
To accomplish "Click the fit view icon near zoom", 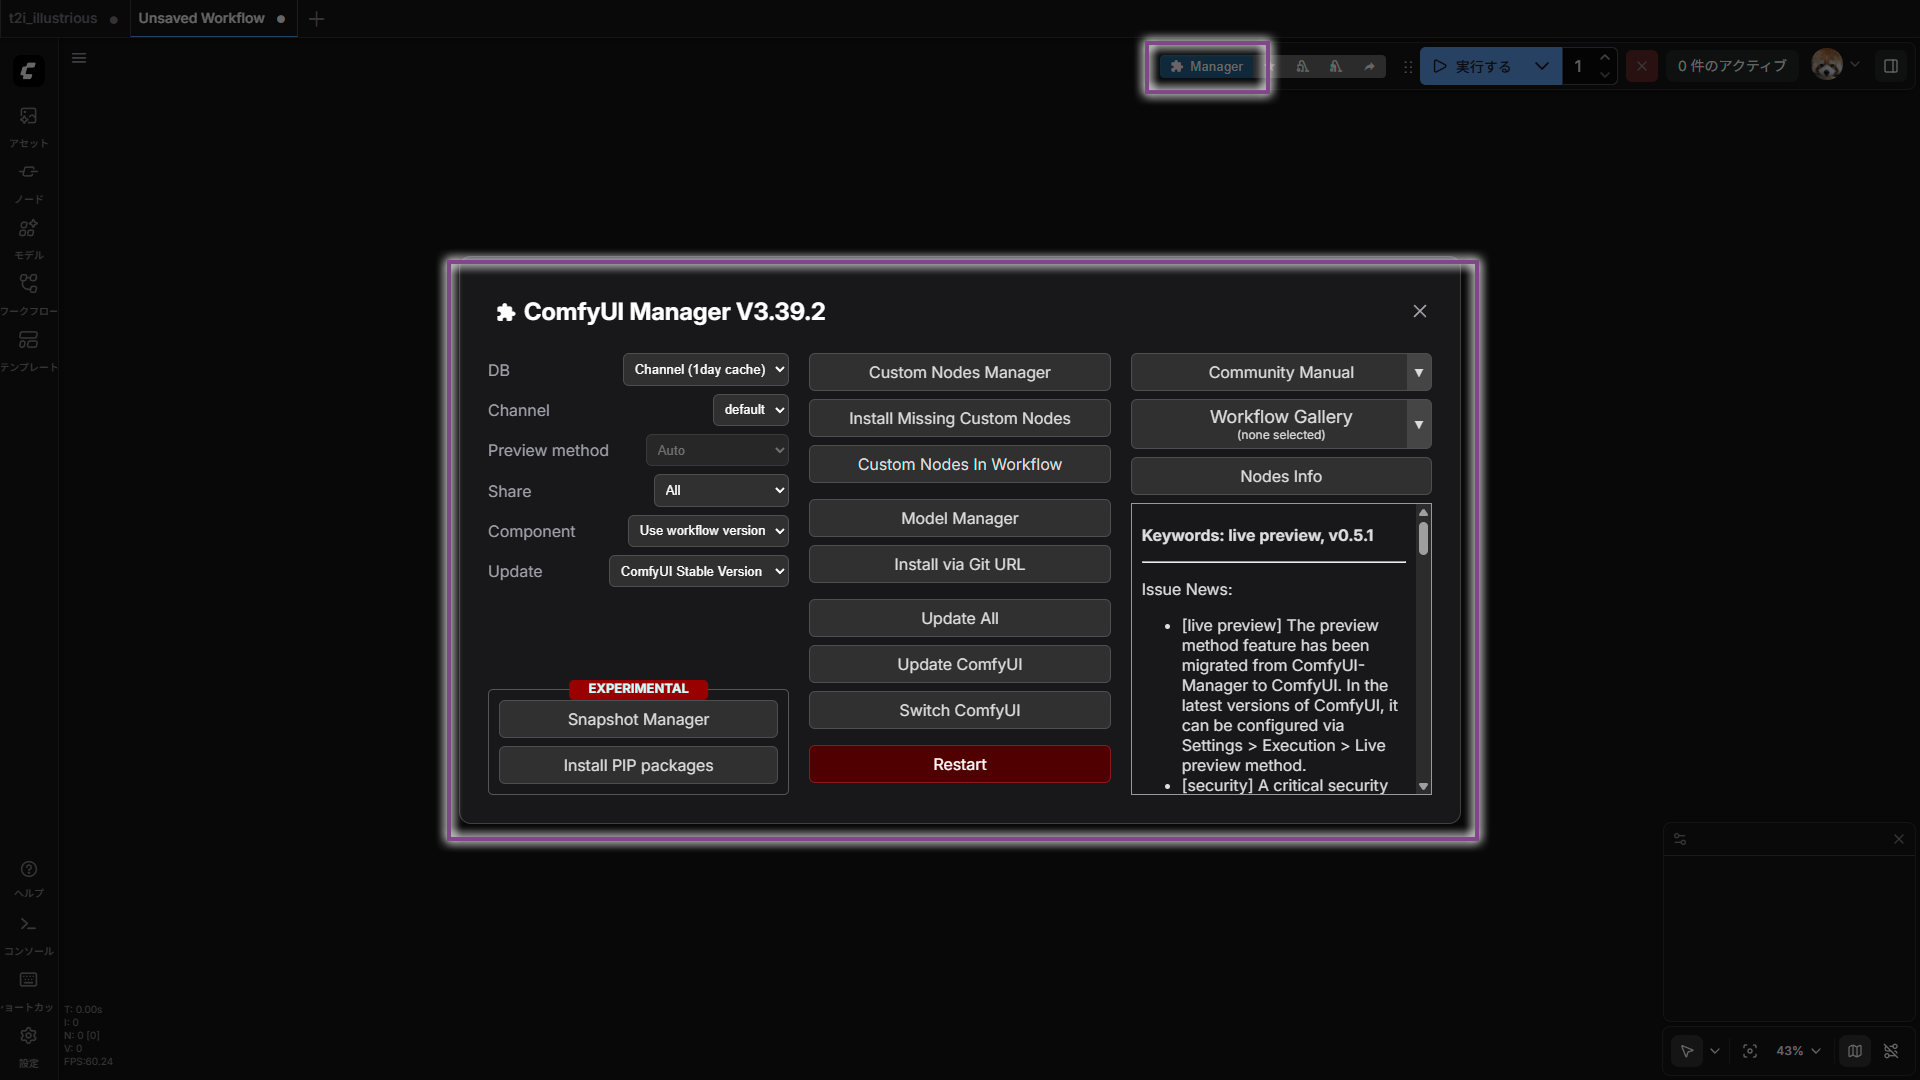I will pyautogui.click(x=1750, y=1051).
